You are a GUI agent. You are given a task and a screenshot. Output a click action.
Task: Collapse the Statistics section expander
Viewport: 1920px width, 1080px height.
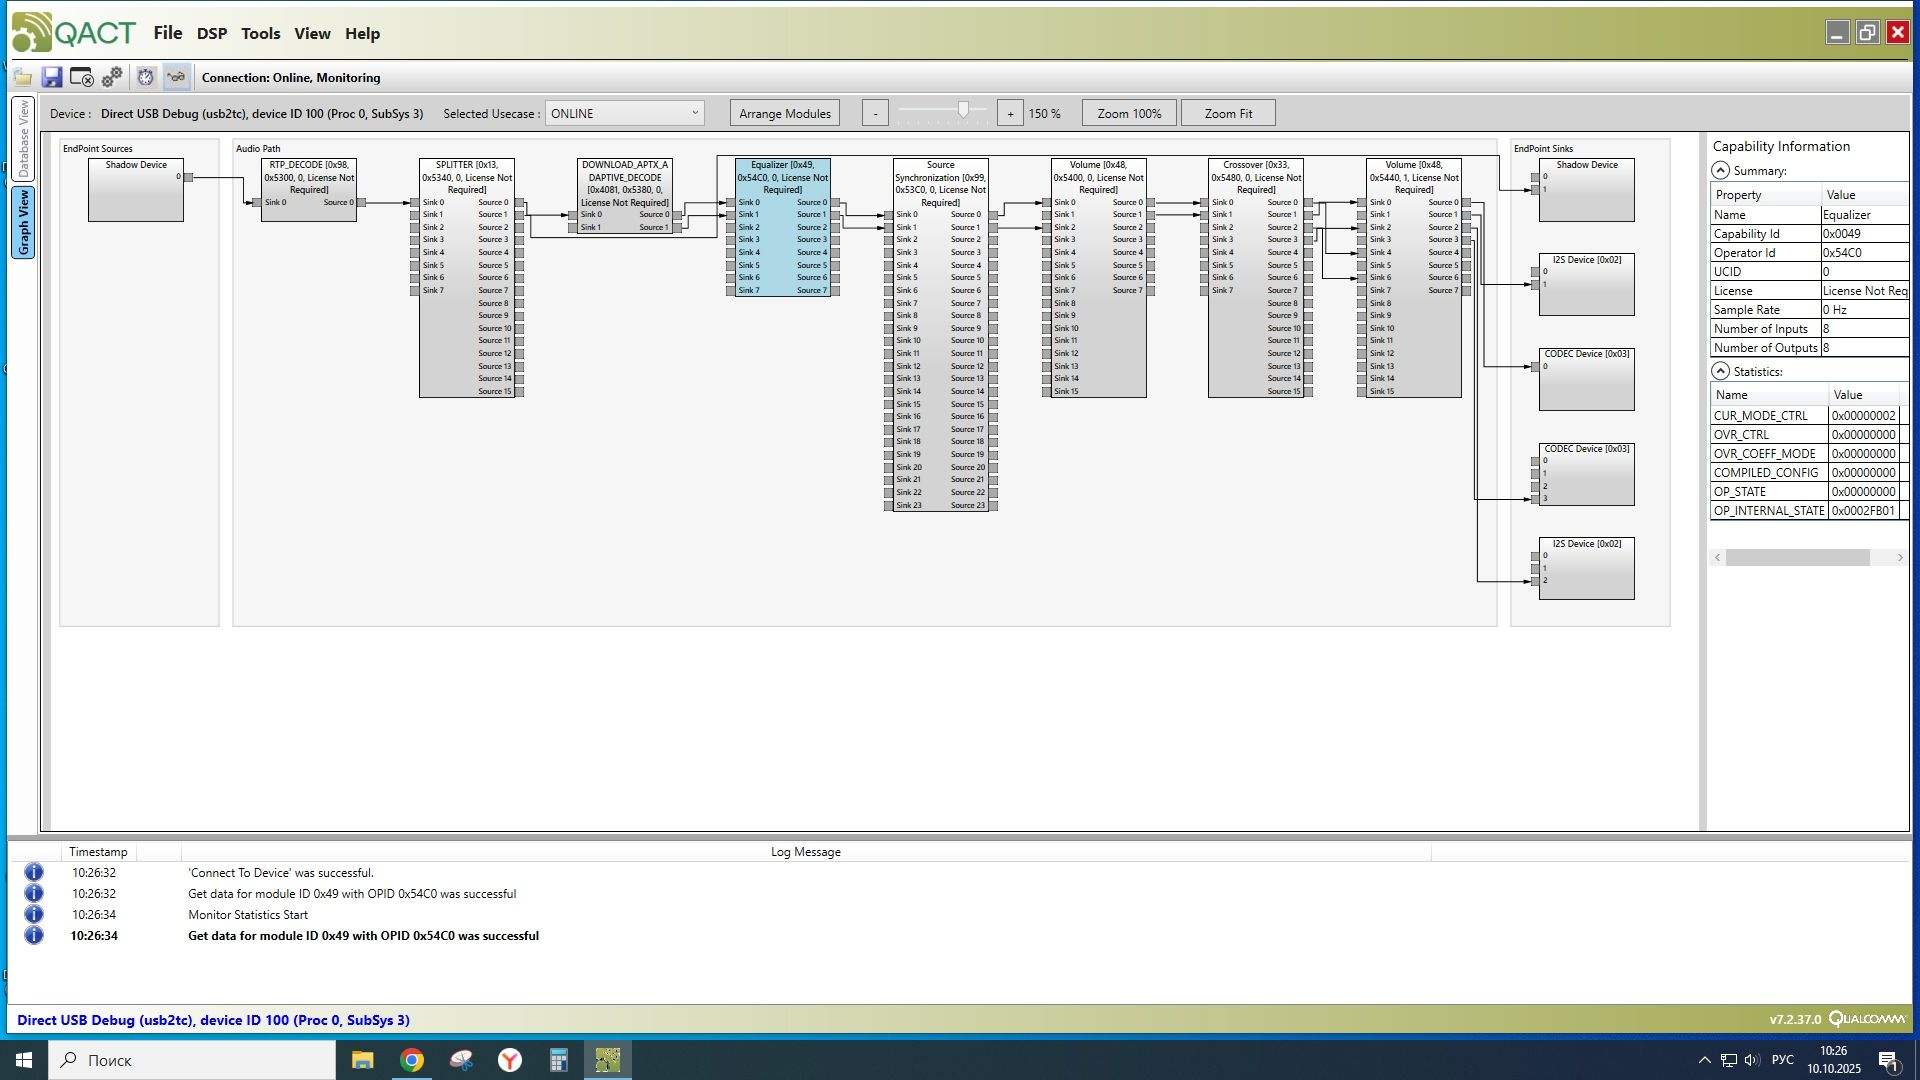pyautogui.click(x=1720, y=371)
